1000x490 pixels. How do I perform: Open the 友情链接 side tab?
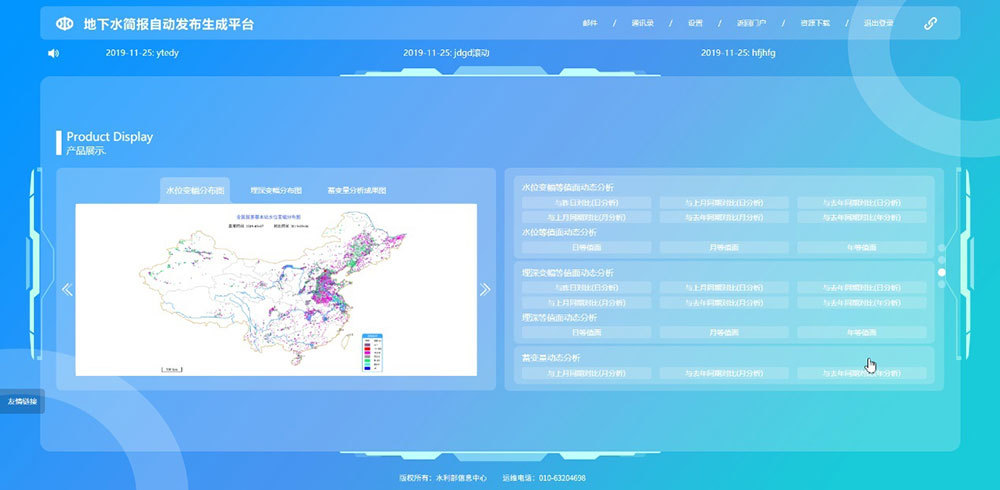coord(22,401)
